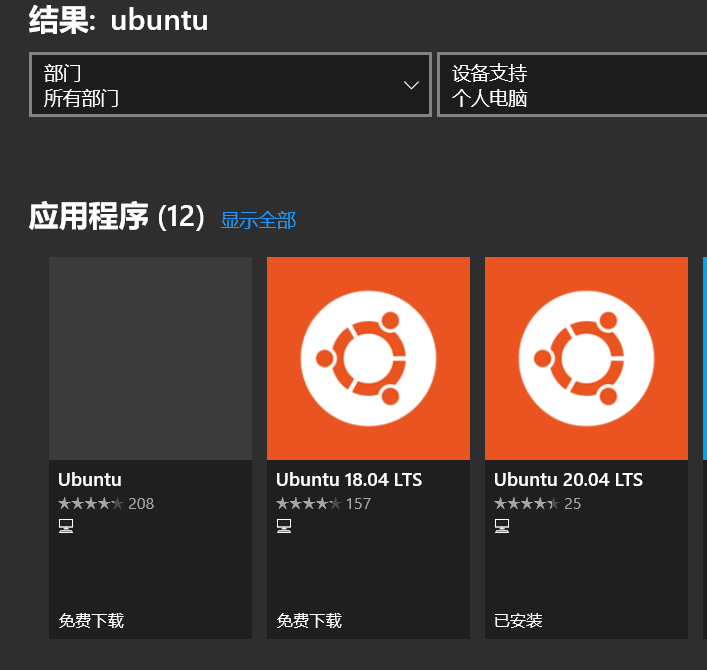Select the Ubuntu 20.04 LTS title
Screen dimensions: 707x670
568,480
